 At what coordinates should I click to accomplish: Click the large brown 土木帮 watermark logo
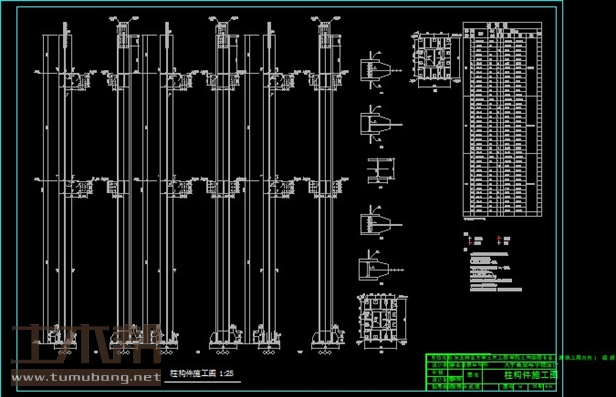click(x=86, y=344)
